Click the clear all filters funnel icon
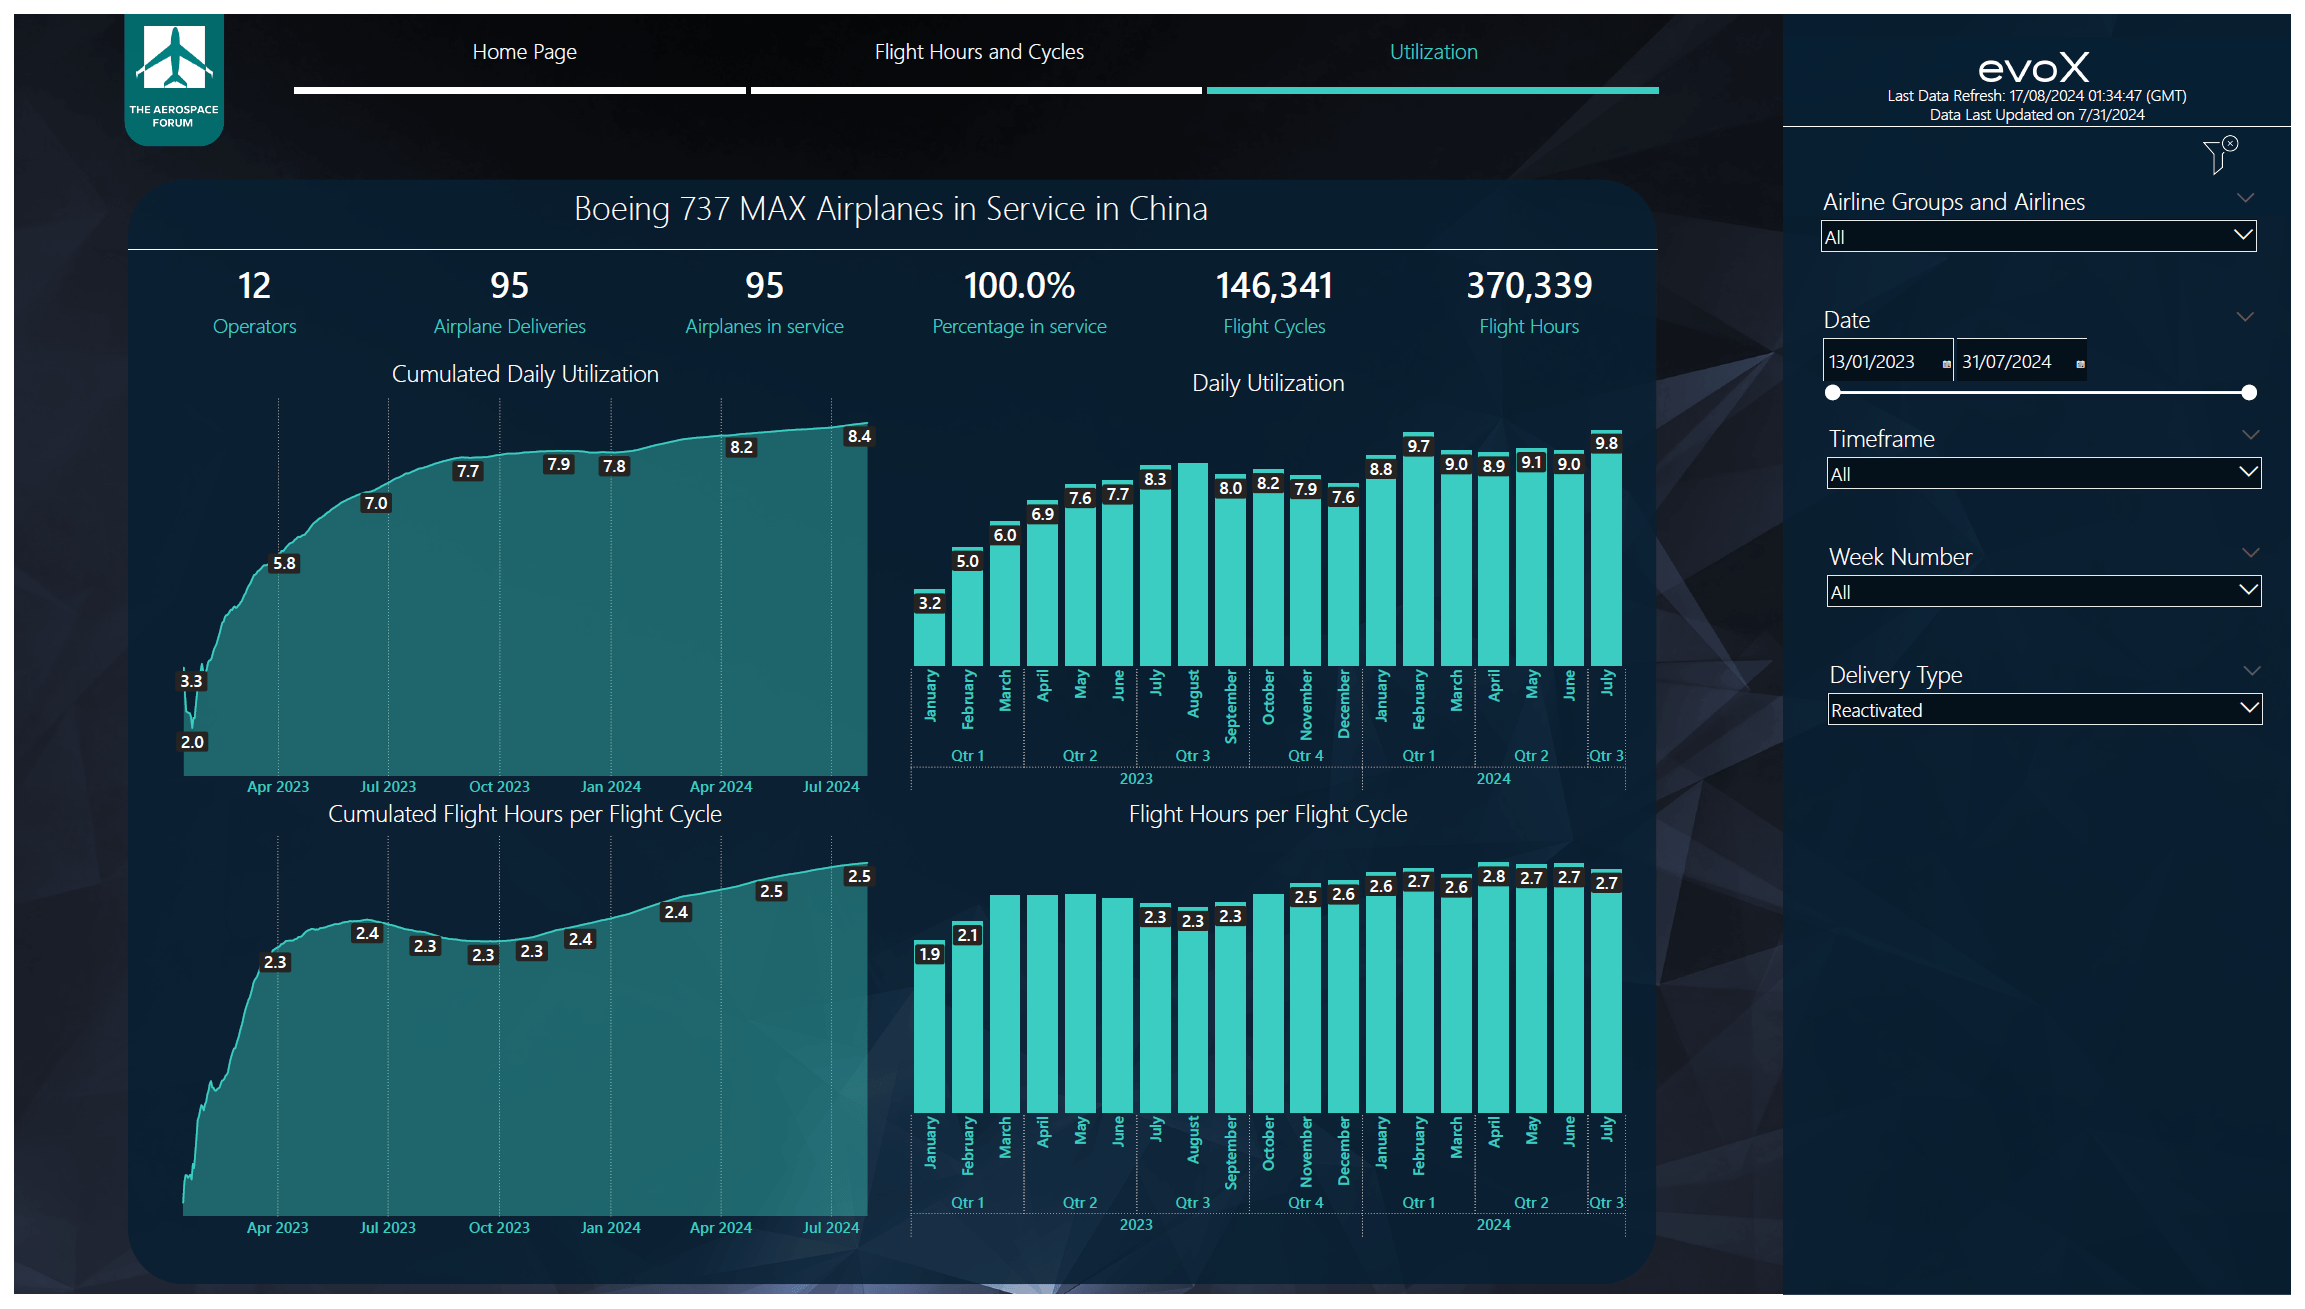This screenshot has width=2305, height=1309. 2219,155
